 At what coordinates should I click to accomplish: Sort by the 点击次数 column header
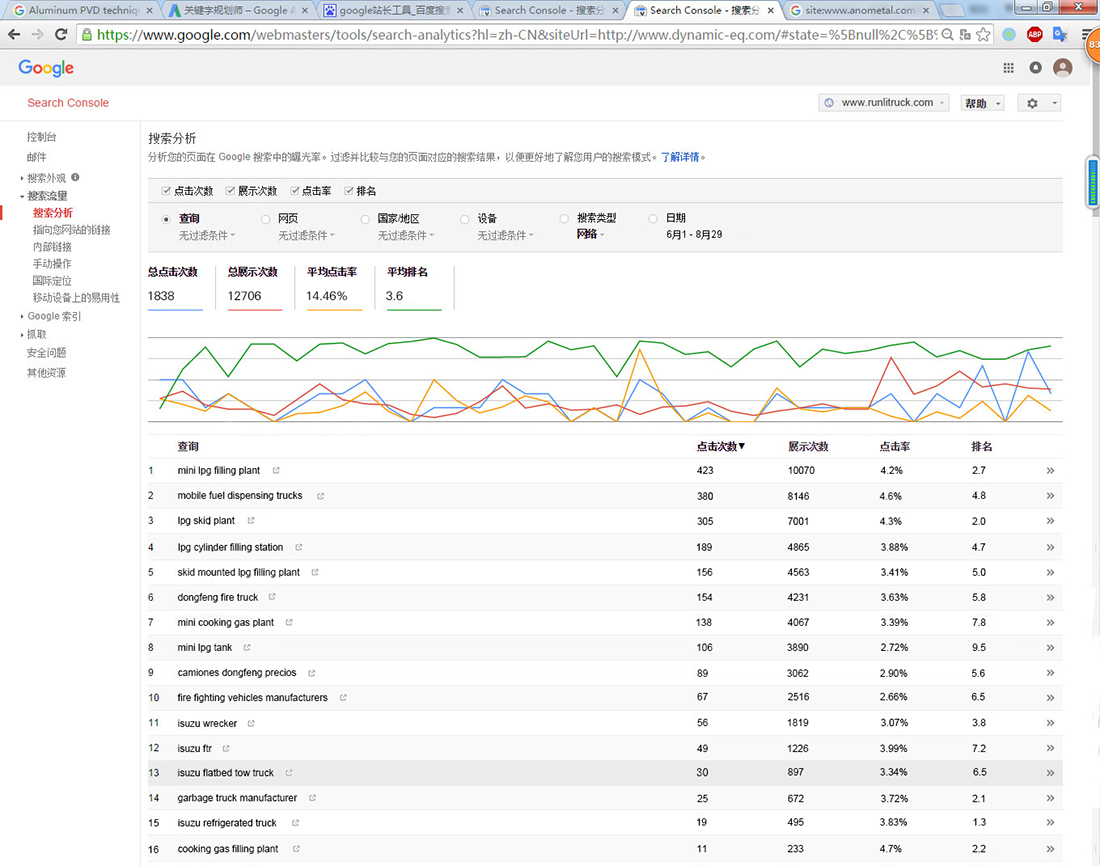coord(720,446)
